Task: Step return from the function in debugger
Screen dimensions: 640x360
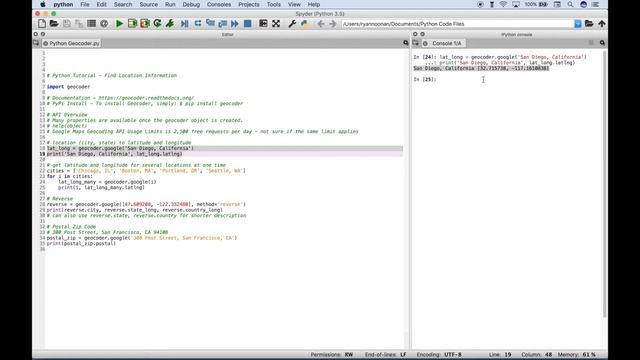Action: pyautogui.click(x=222, y=24)
